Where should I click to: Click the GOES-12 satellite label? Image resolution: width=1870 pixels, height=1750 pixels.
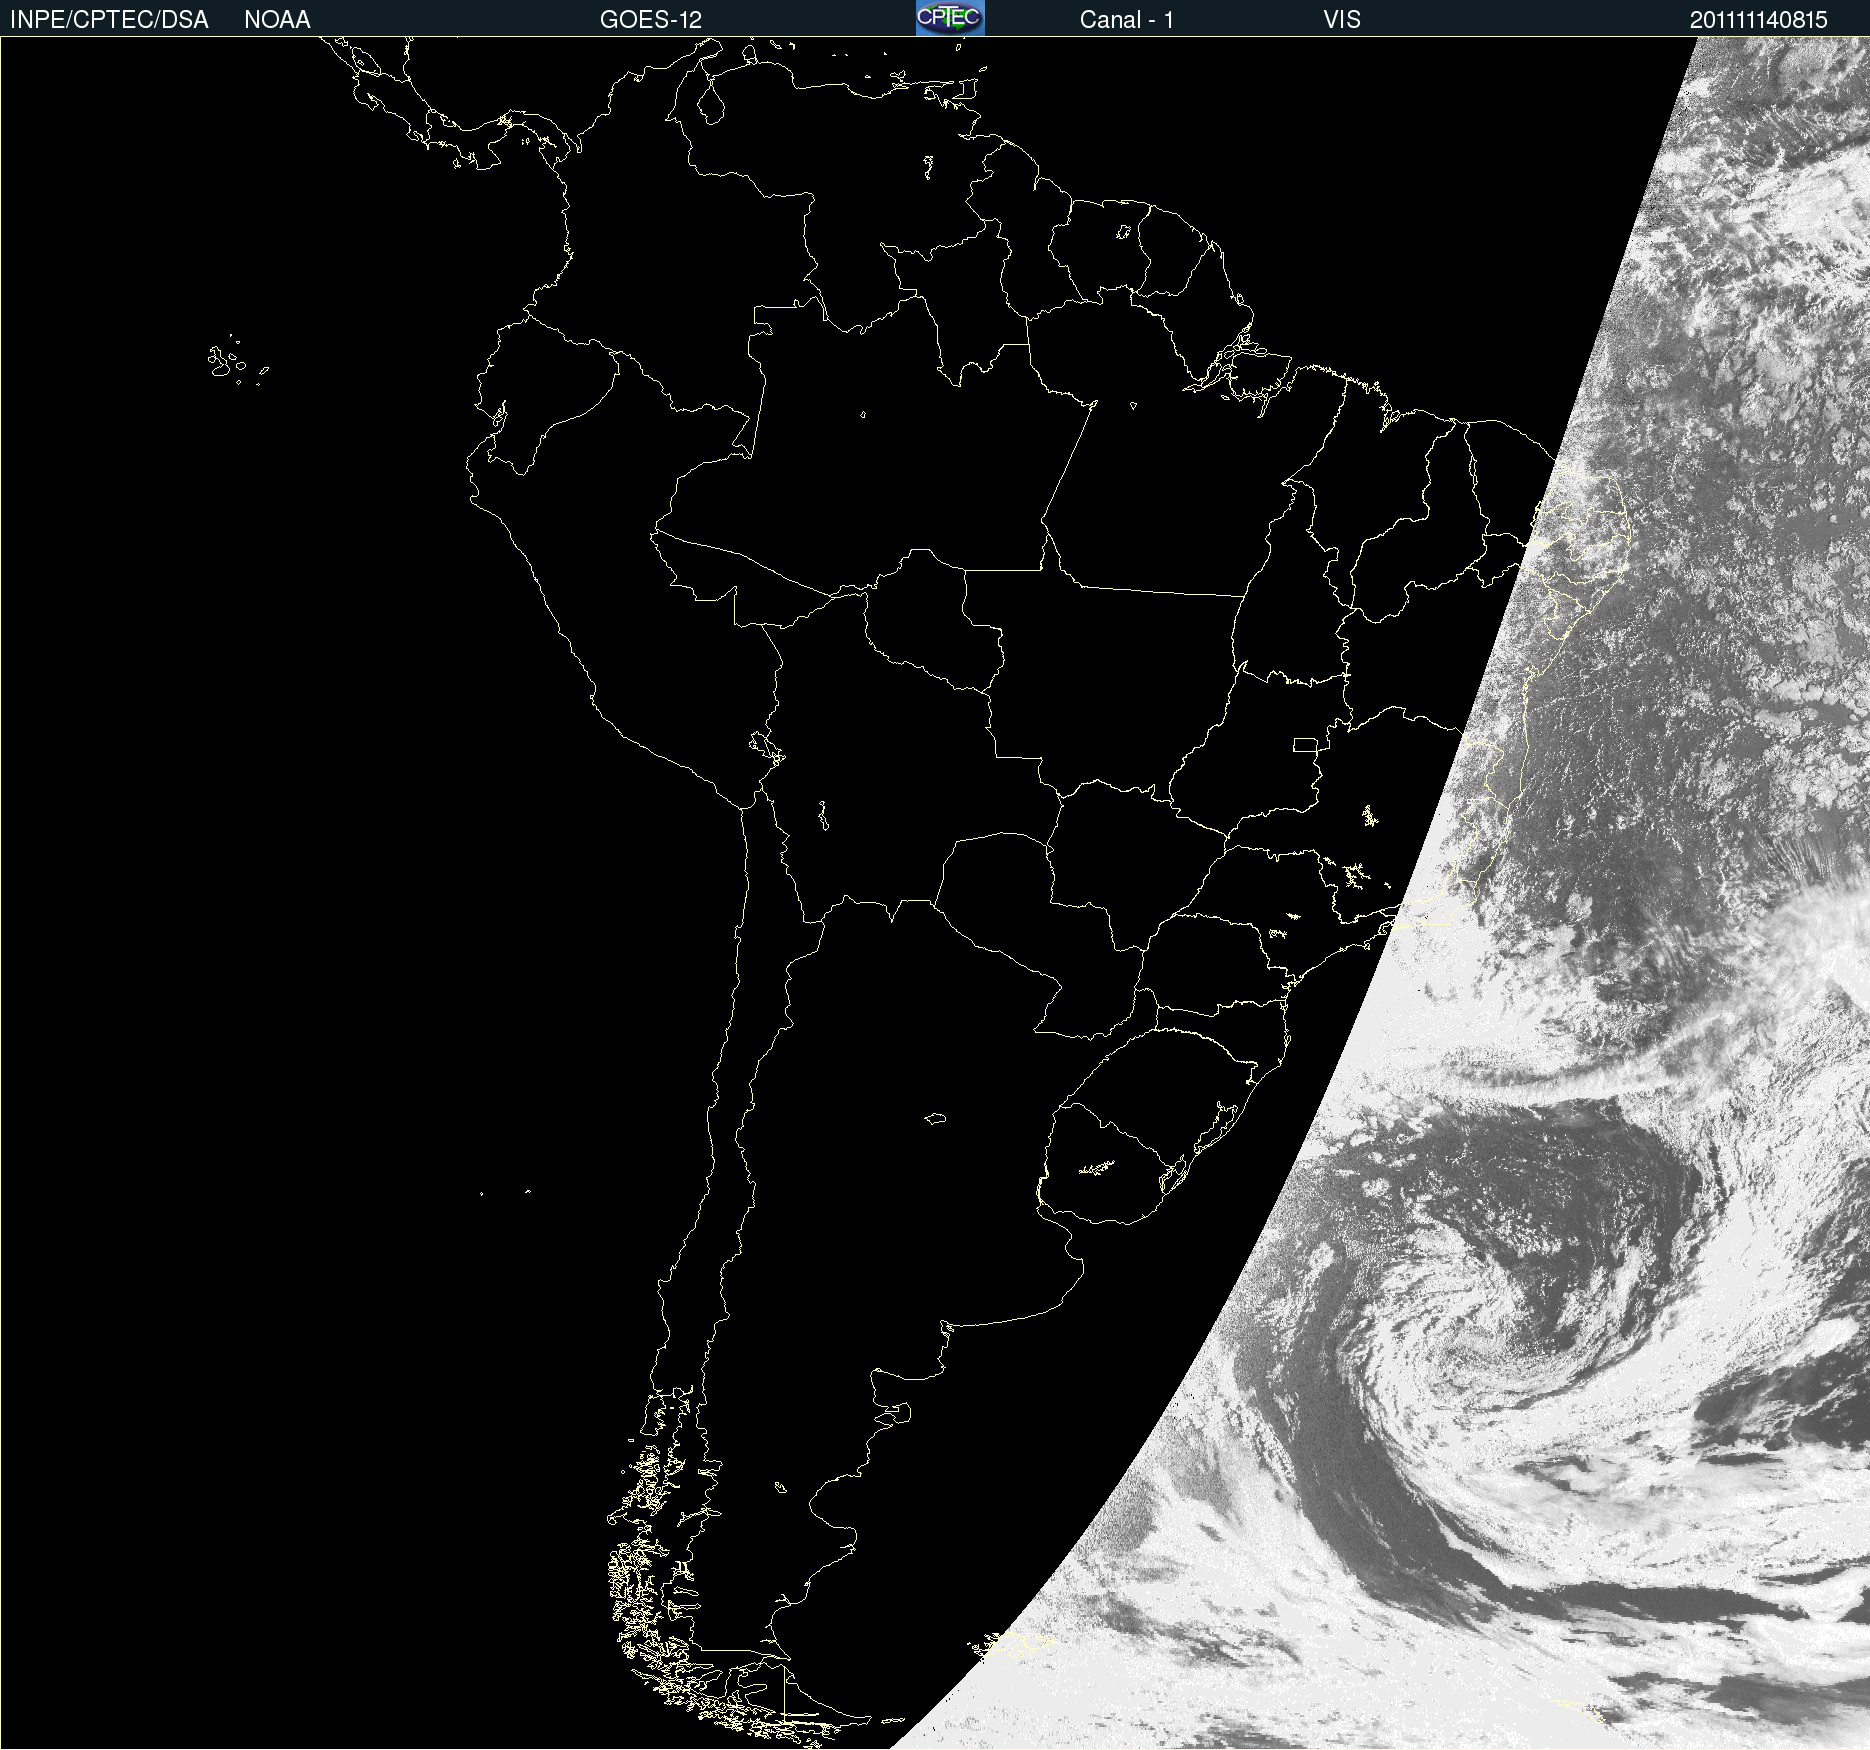click(651, 20)
